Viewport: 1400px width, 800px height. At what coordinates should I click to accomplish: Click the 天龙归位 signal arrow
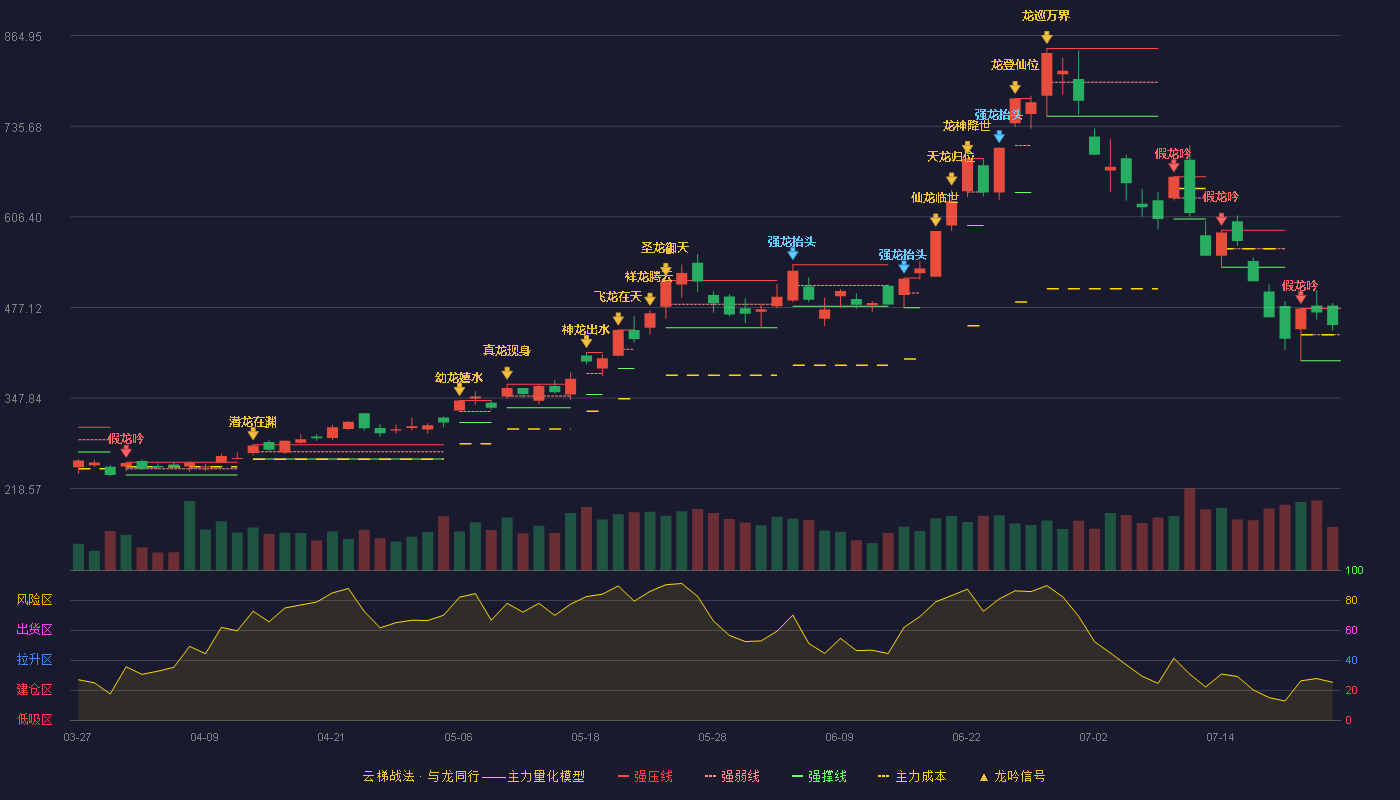pyautogui.click(x=951, y=179)
